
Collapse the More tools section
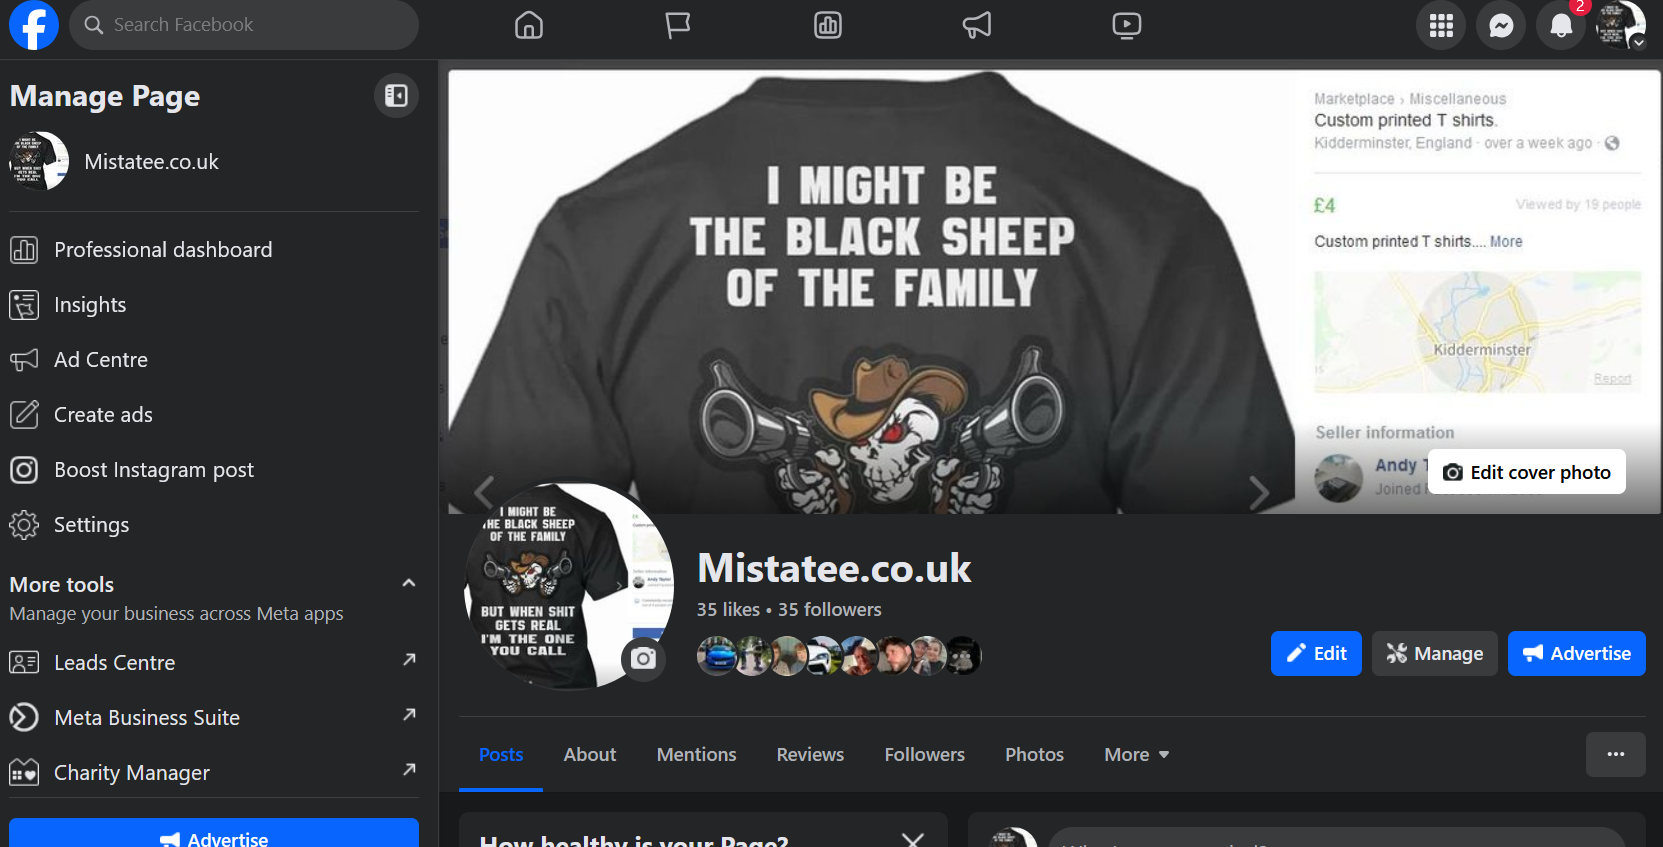click(x=408, y=583)
